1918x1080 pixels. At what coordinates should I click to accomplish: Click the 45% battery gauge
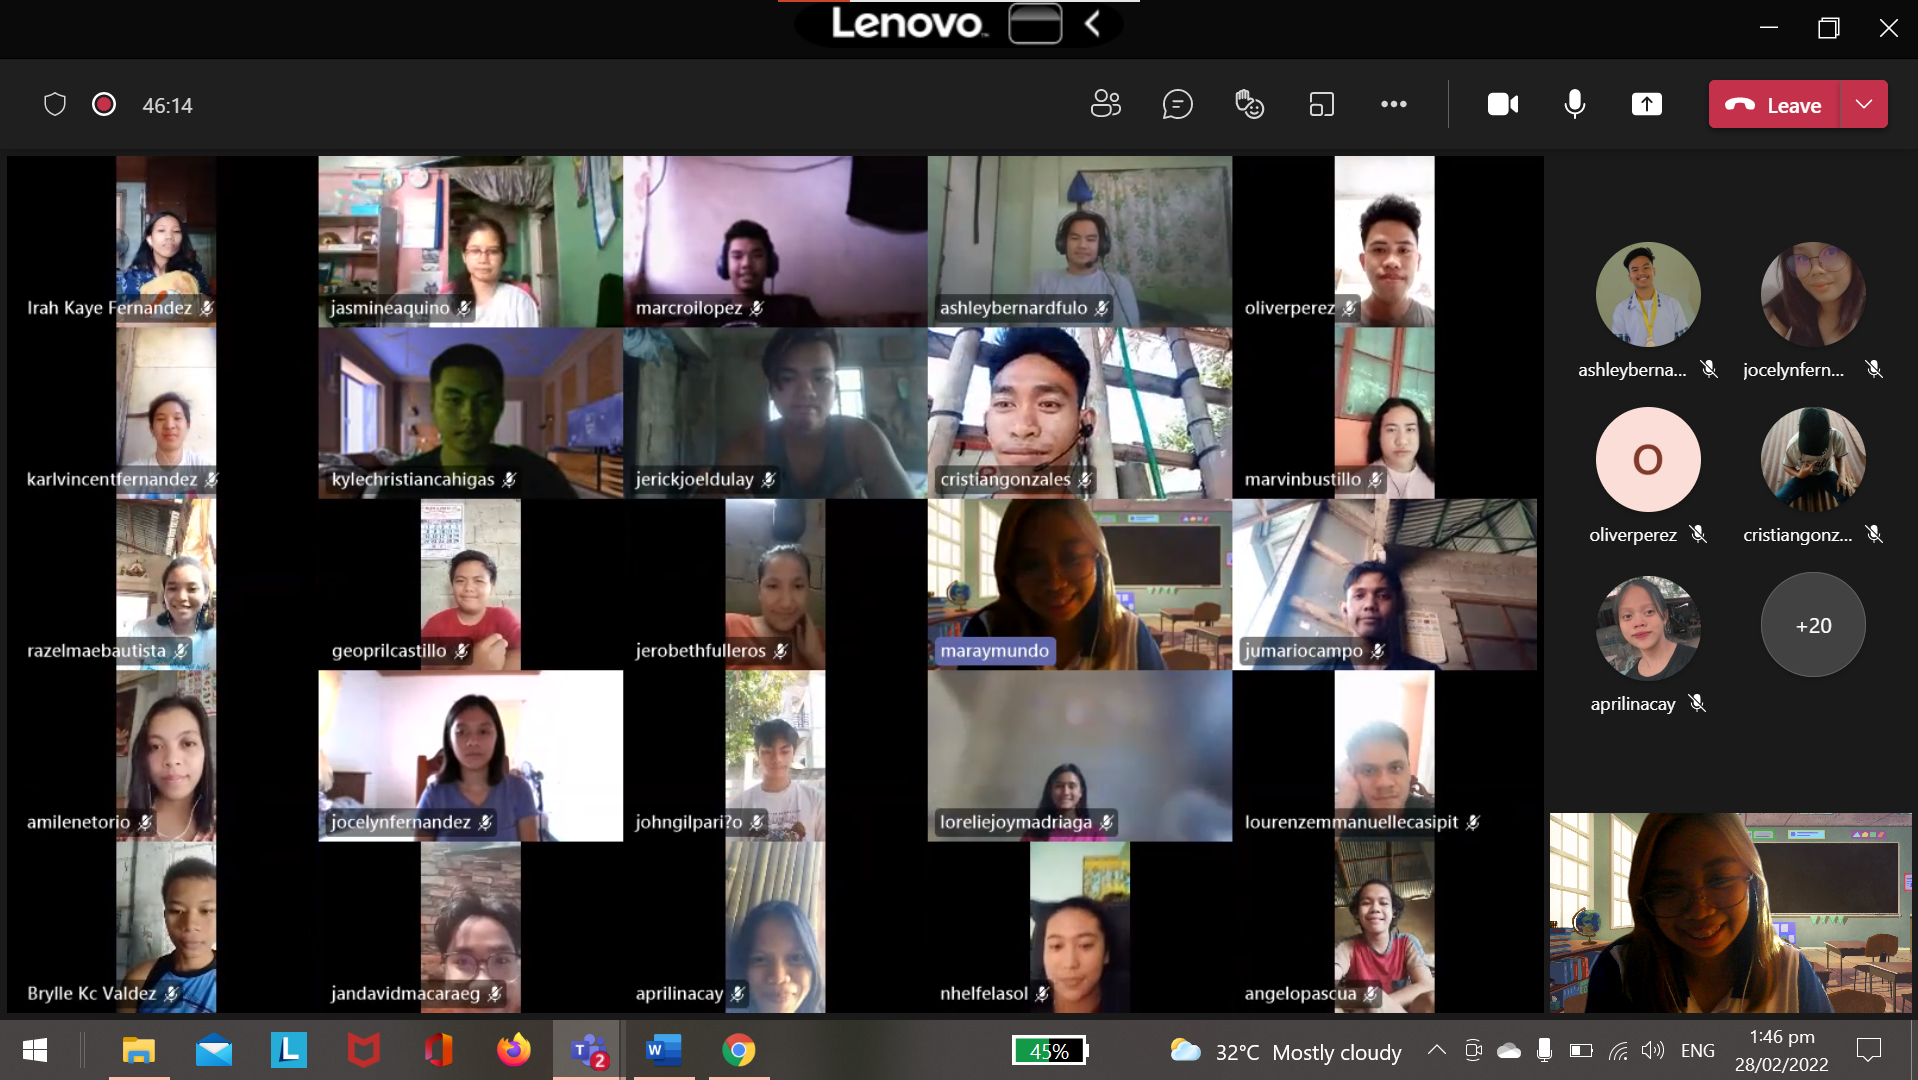pos(1050,1051)
